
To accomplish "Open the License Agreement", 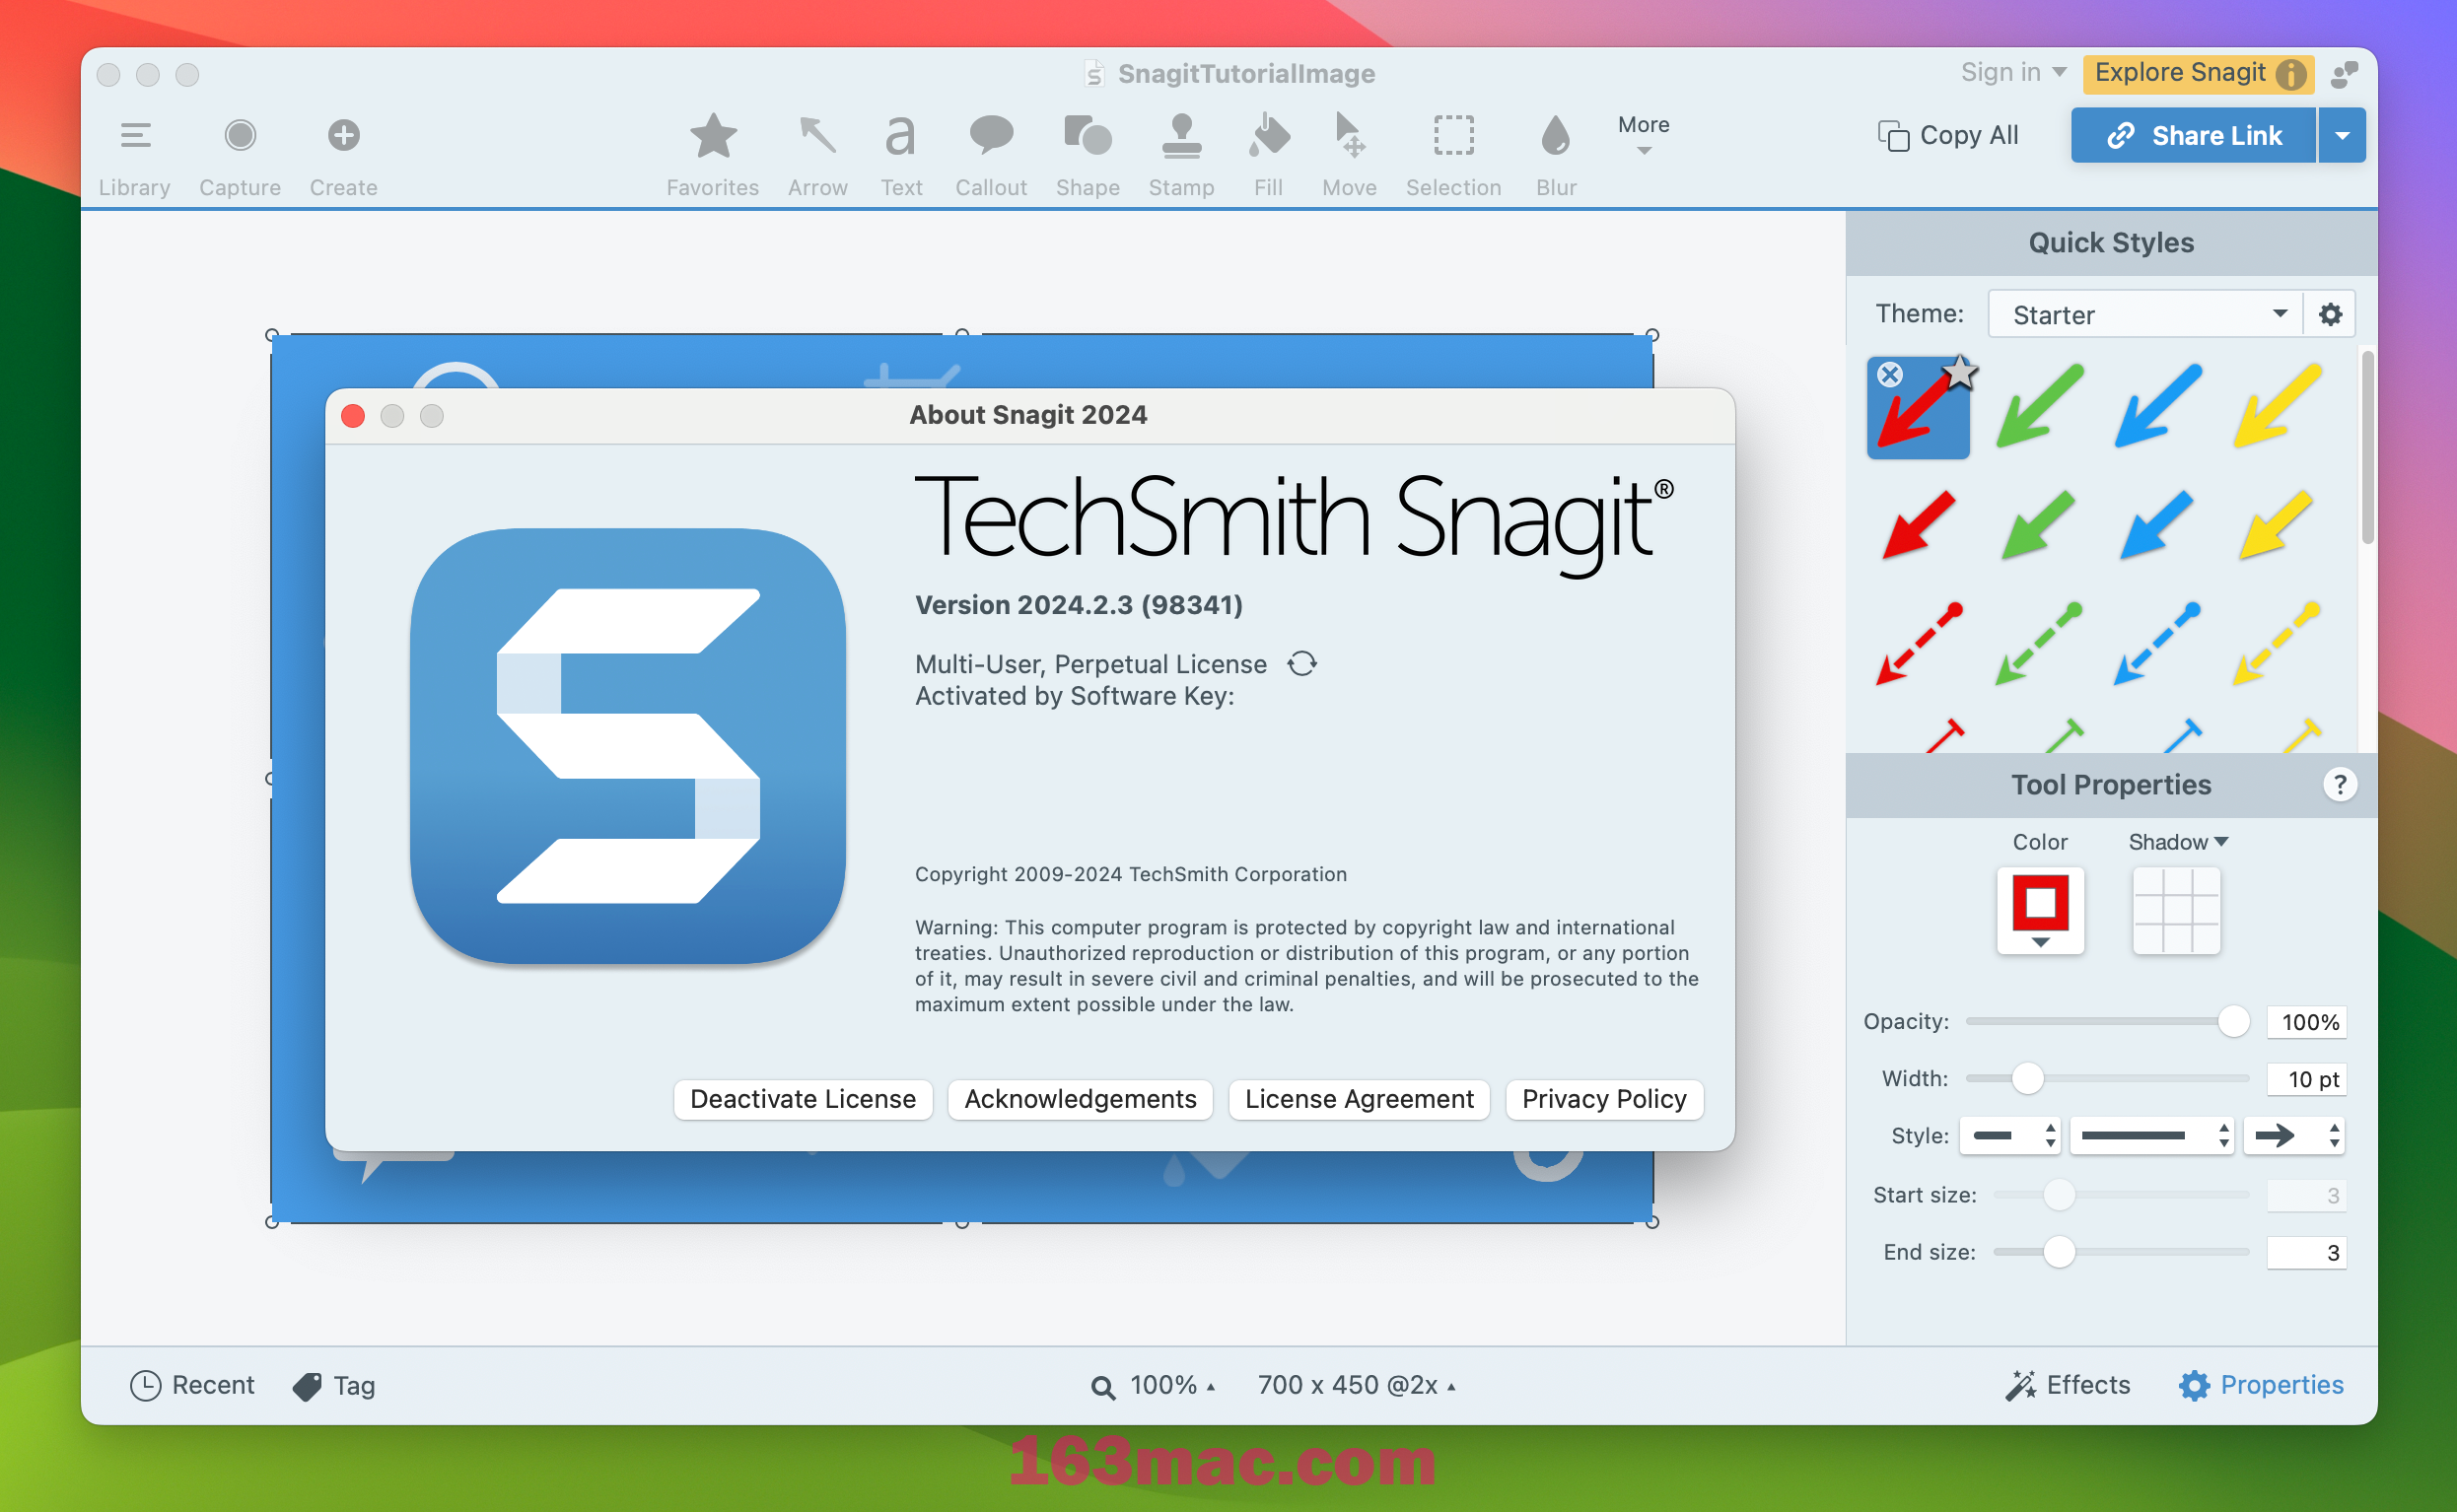I will pyautogui.click(x=1358, y=1099).
